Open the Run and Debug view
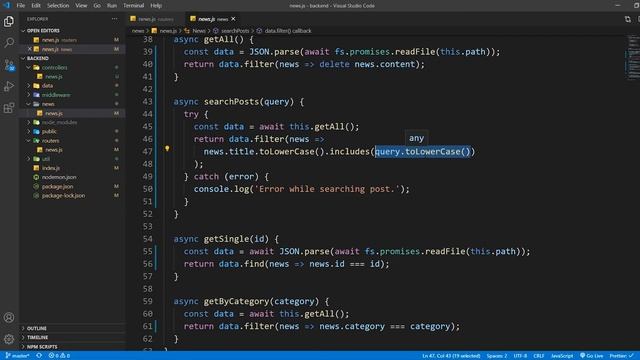 click(9, 86)
